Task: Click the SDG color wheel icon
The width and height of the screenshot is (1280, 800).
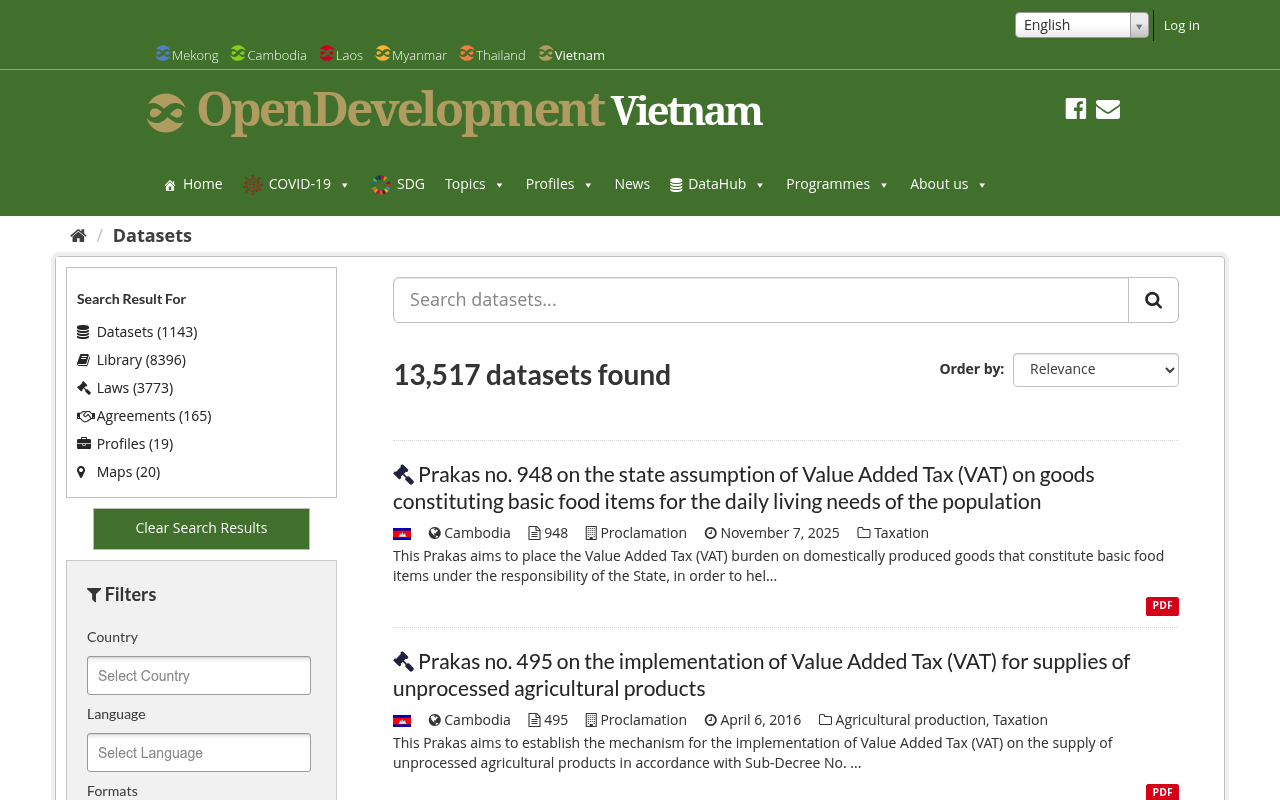Action: click(x=381, y=184)
